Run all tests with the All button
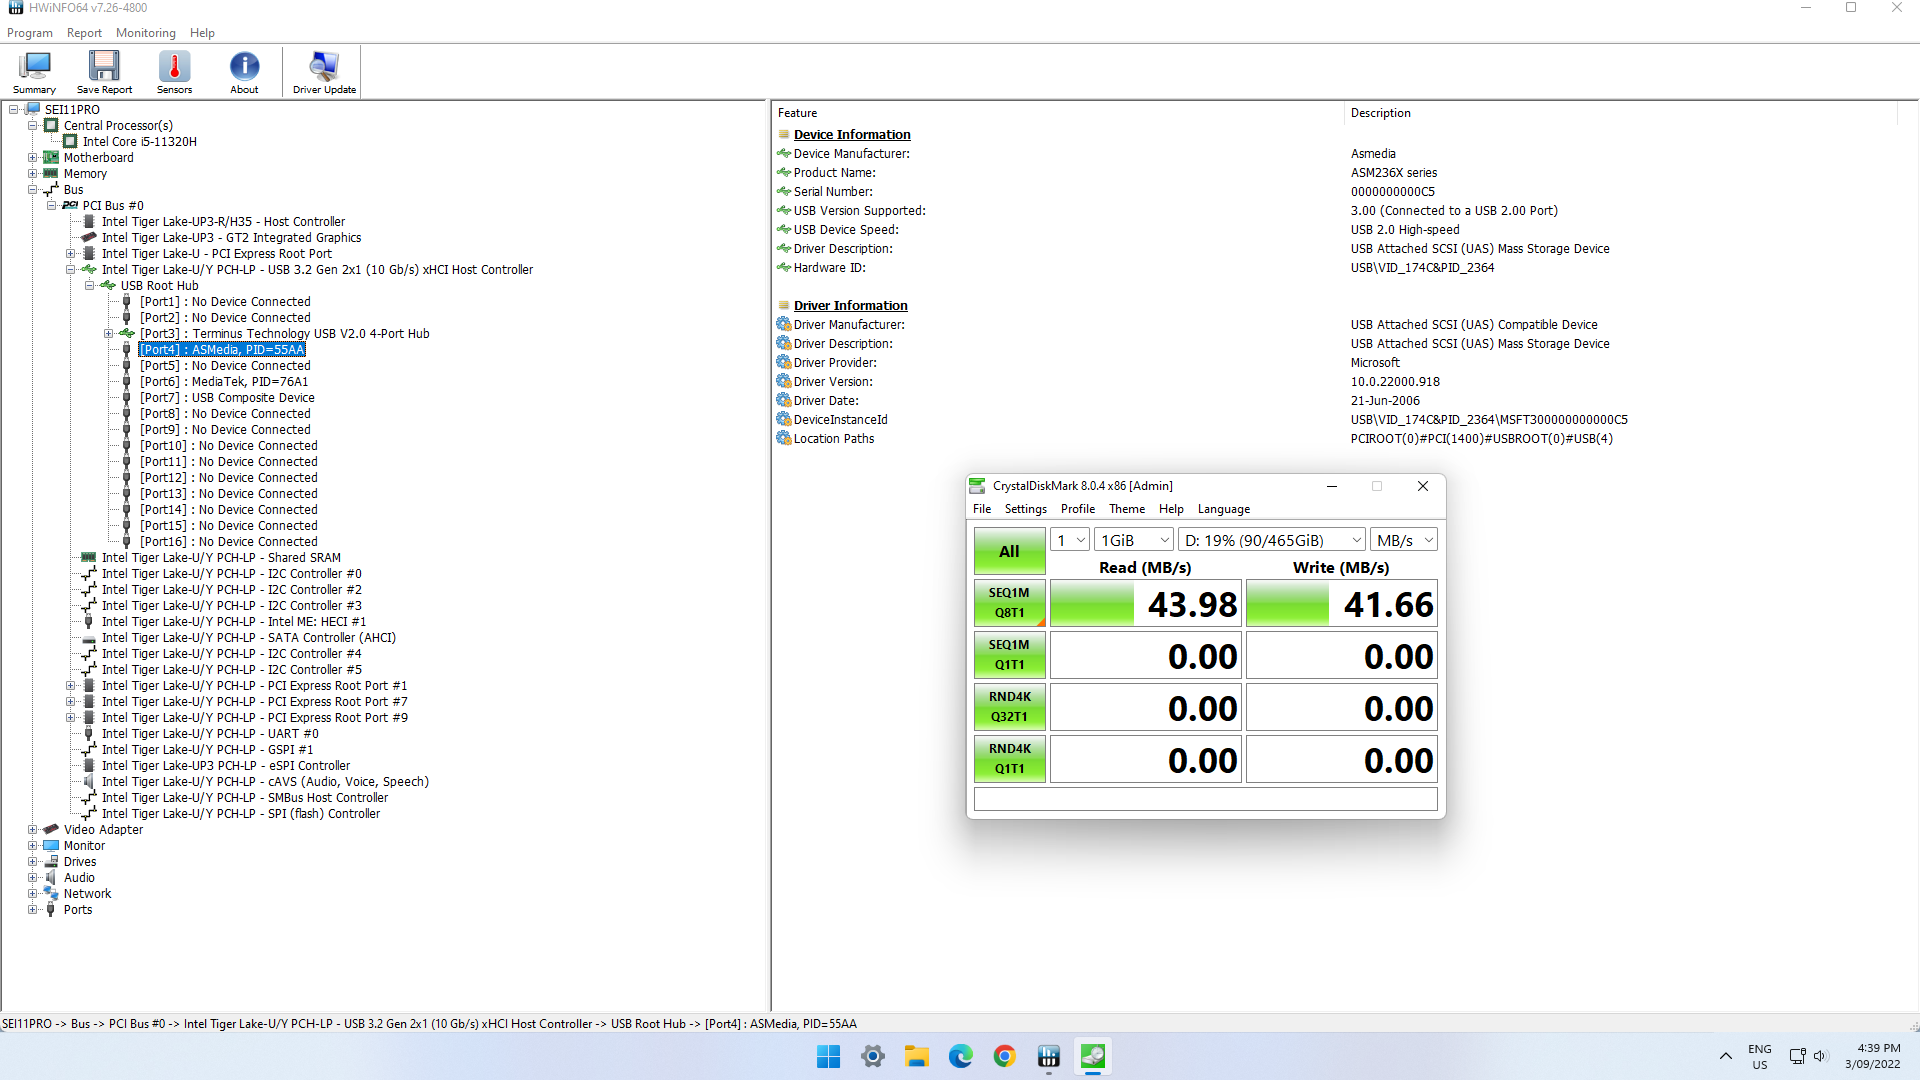The image size is (1920, 1080). [x=1010, y=551]
